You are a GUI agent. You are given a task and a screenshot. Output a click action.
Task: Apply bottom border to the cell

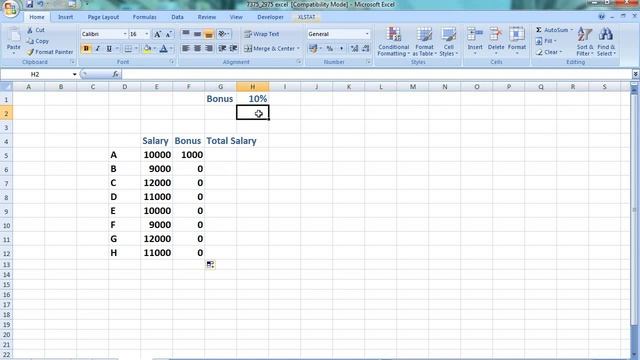(128, 49)
